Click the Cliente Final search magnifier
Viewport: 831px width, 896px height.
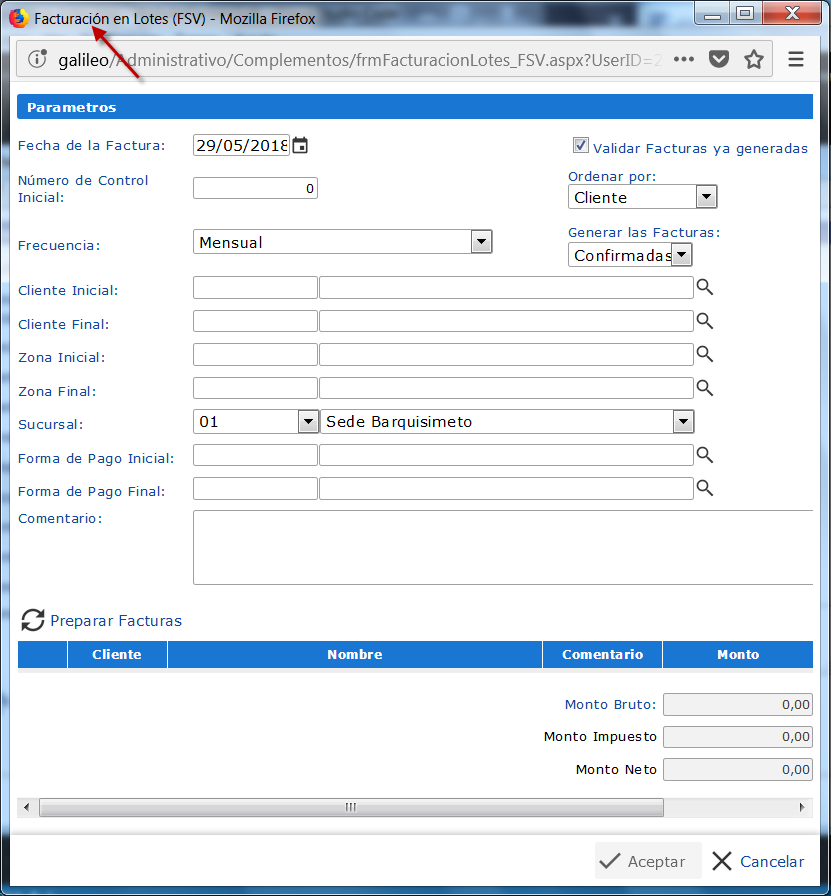704,321
